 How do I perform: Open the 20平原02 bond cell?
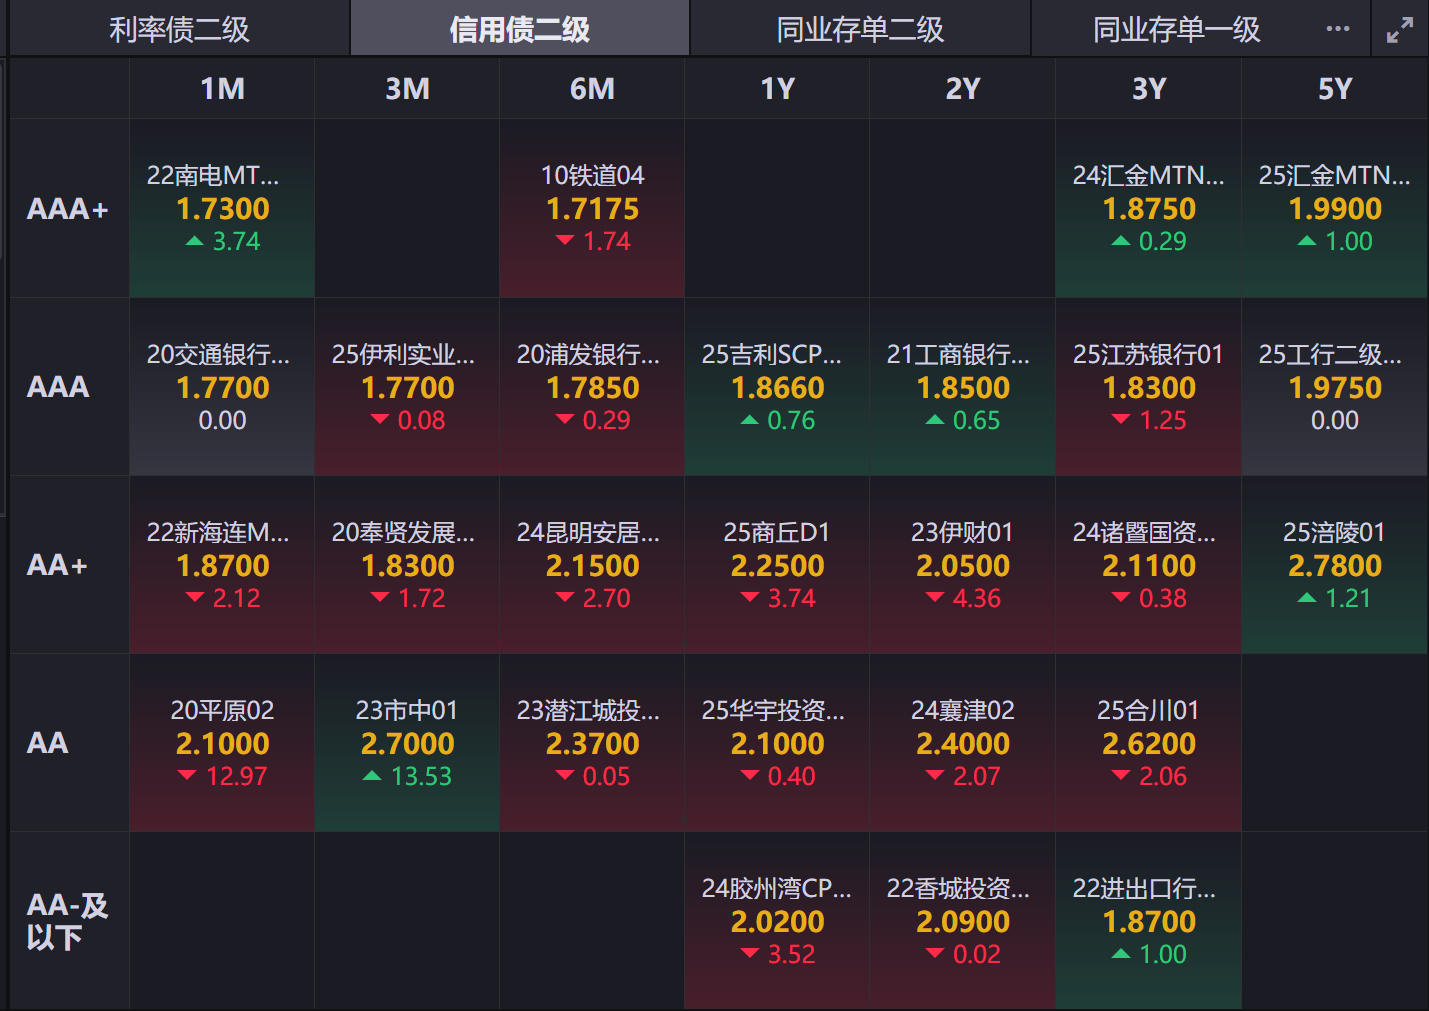pos(222,743)
